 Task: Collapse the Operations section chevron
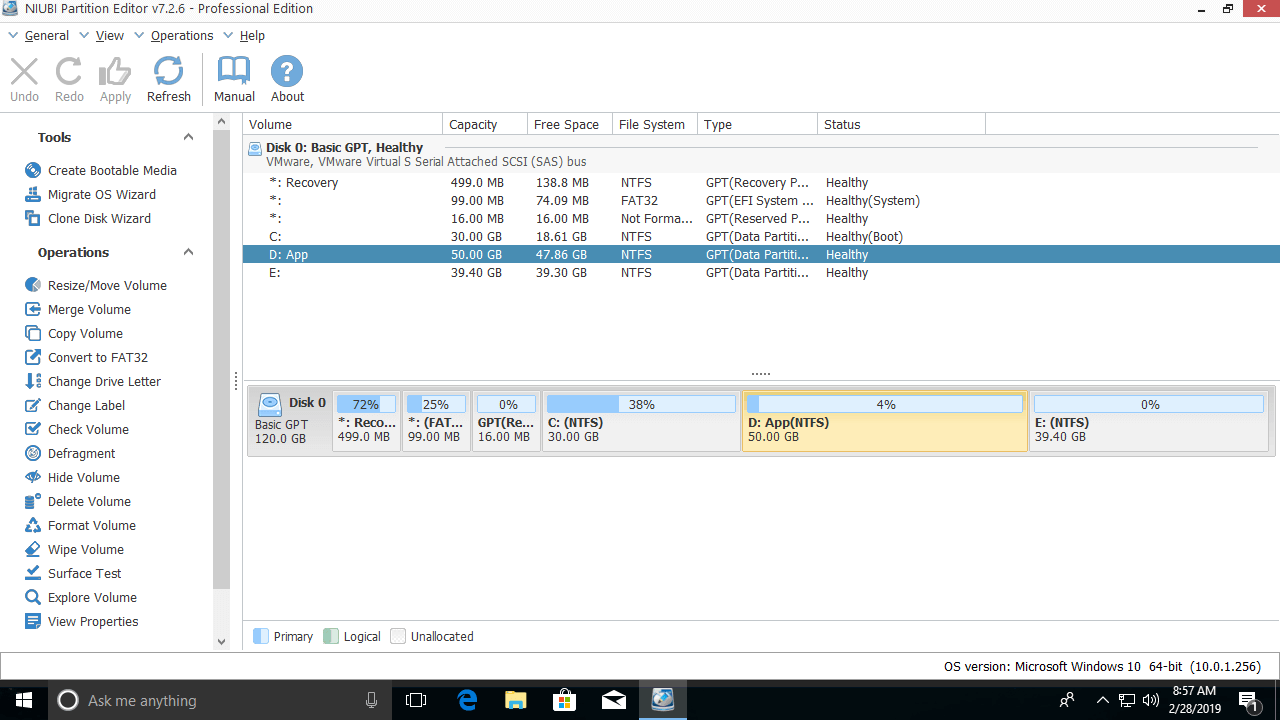pos(188,253)
